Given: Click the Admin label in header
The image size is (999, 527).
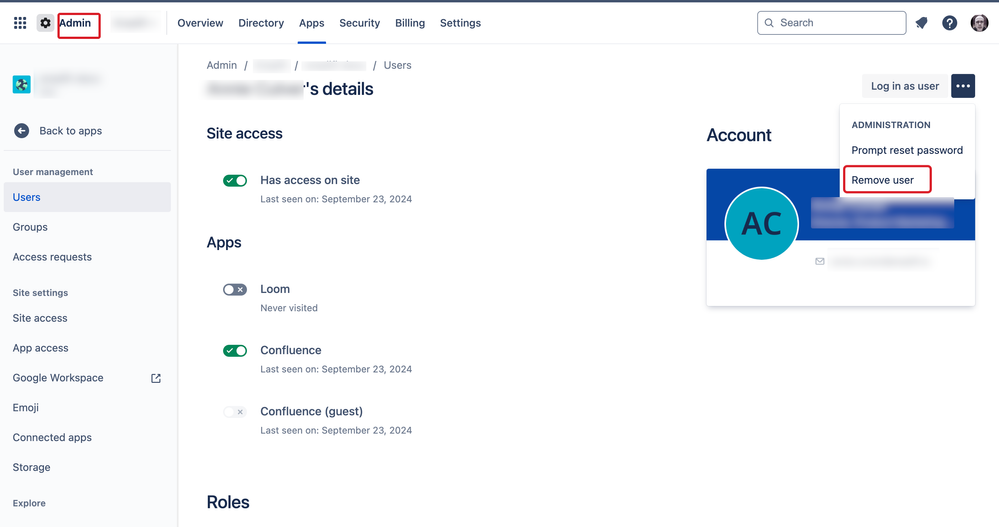Looking at the screenshot, I should (x=75, y=23).
